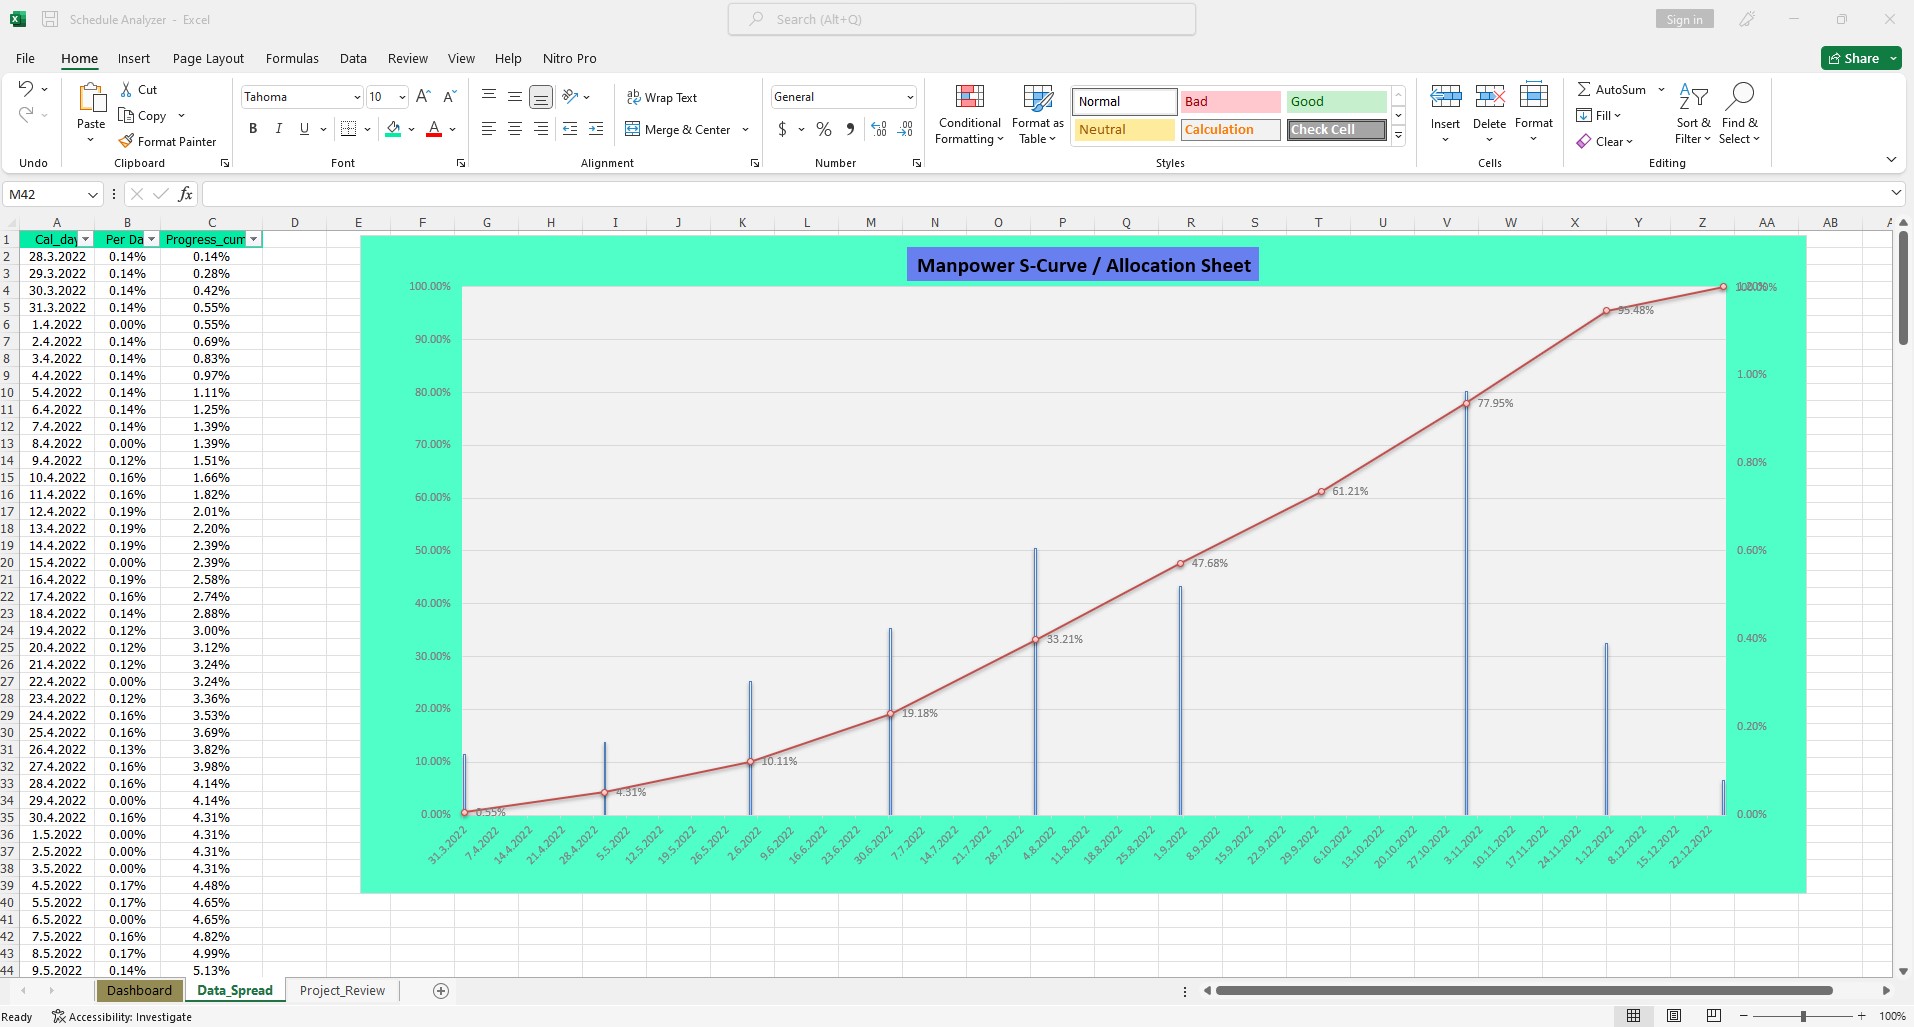
Task: Click the Percent Style icon
Action: (823, 129)
